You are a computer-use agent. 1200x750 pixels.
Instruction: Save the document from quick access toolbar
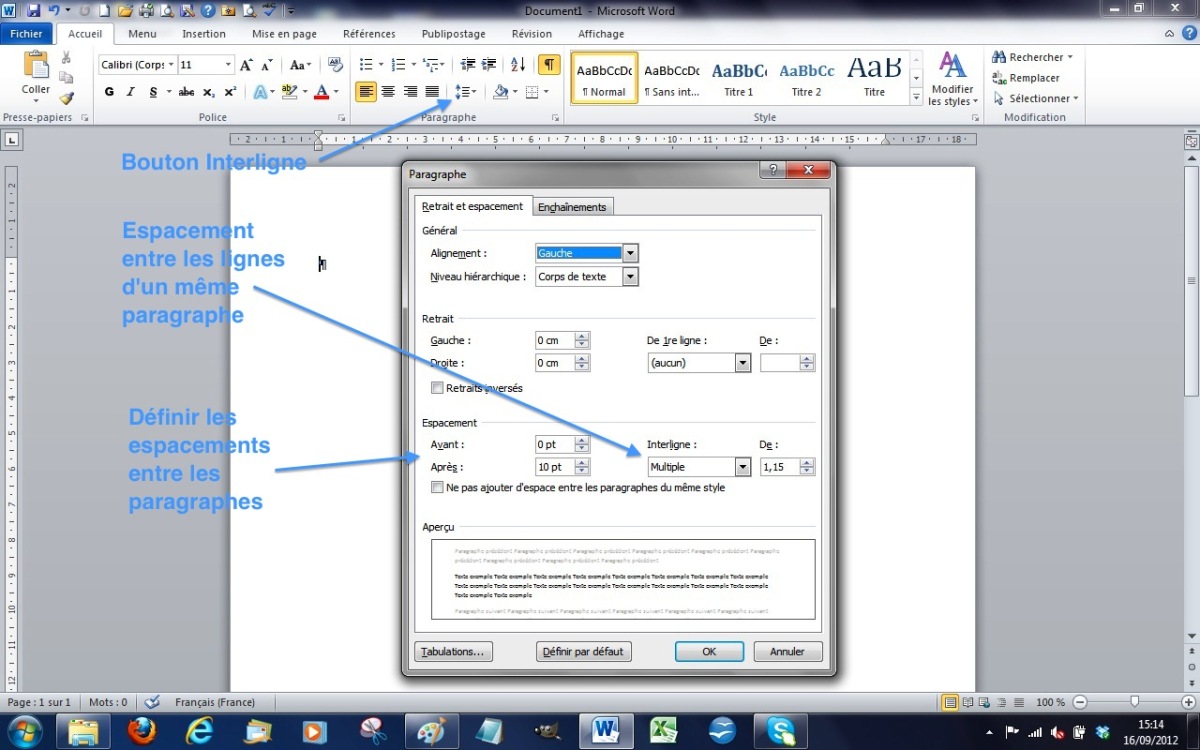33,11
